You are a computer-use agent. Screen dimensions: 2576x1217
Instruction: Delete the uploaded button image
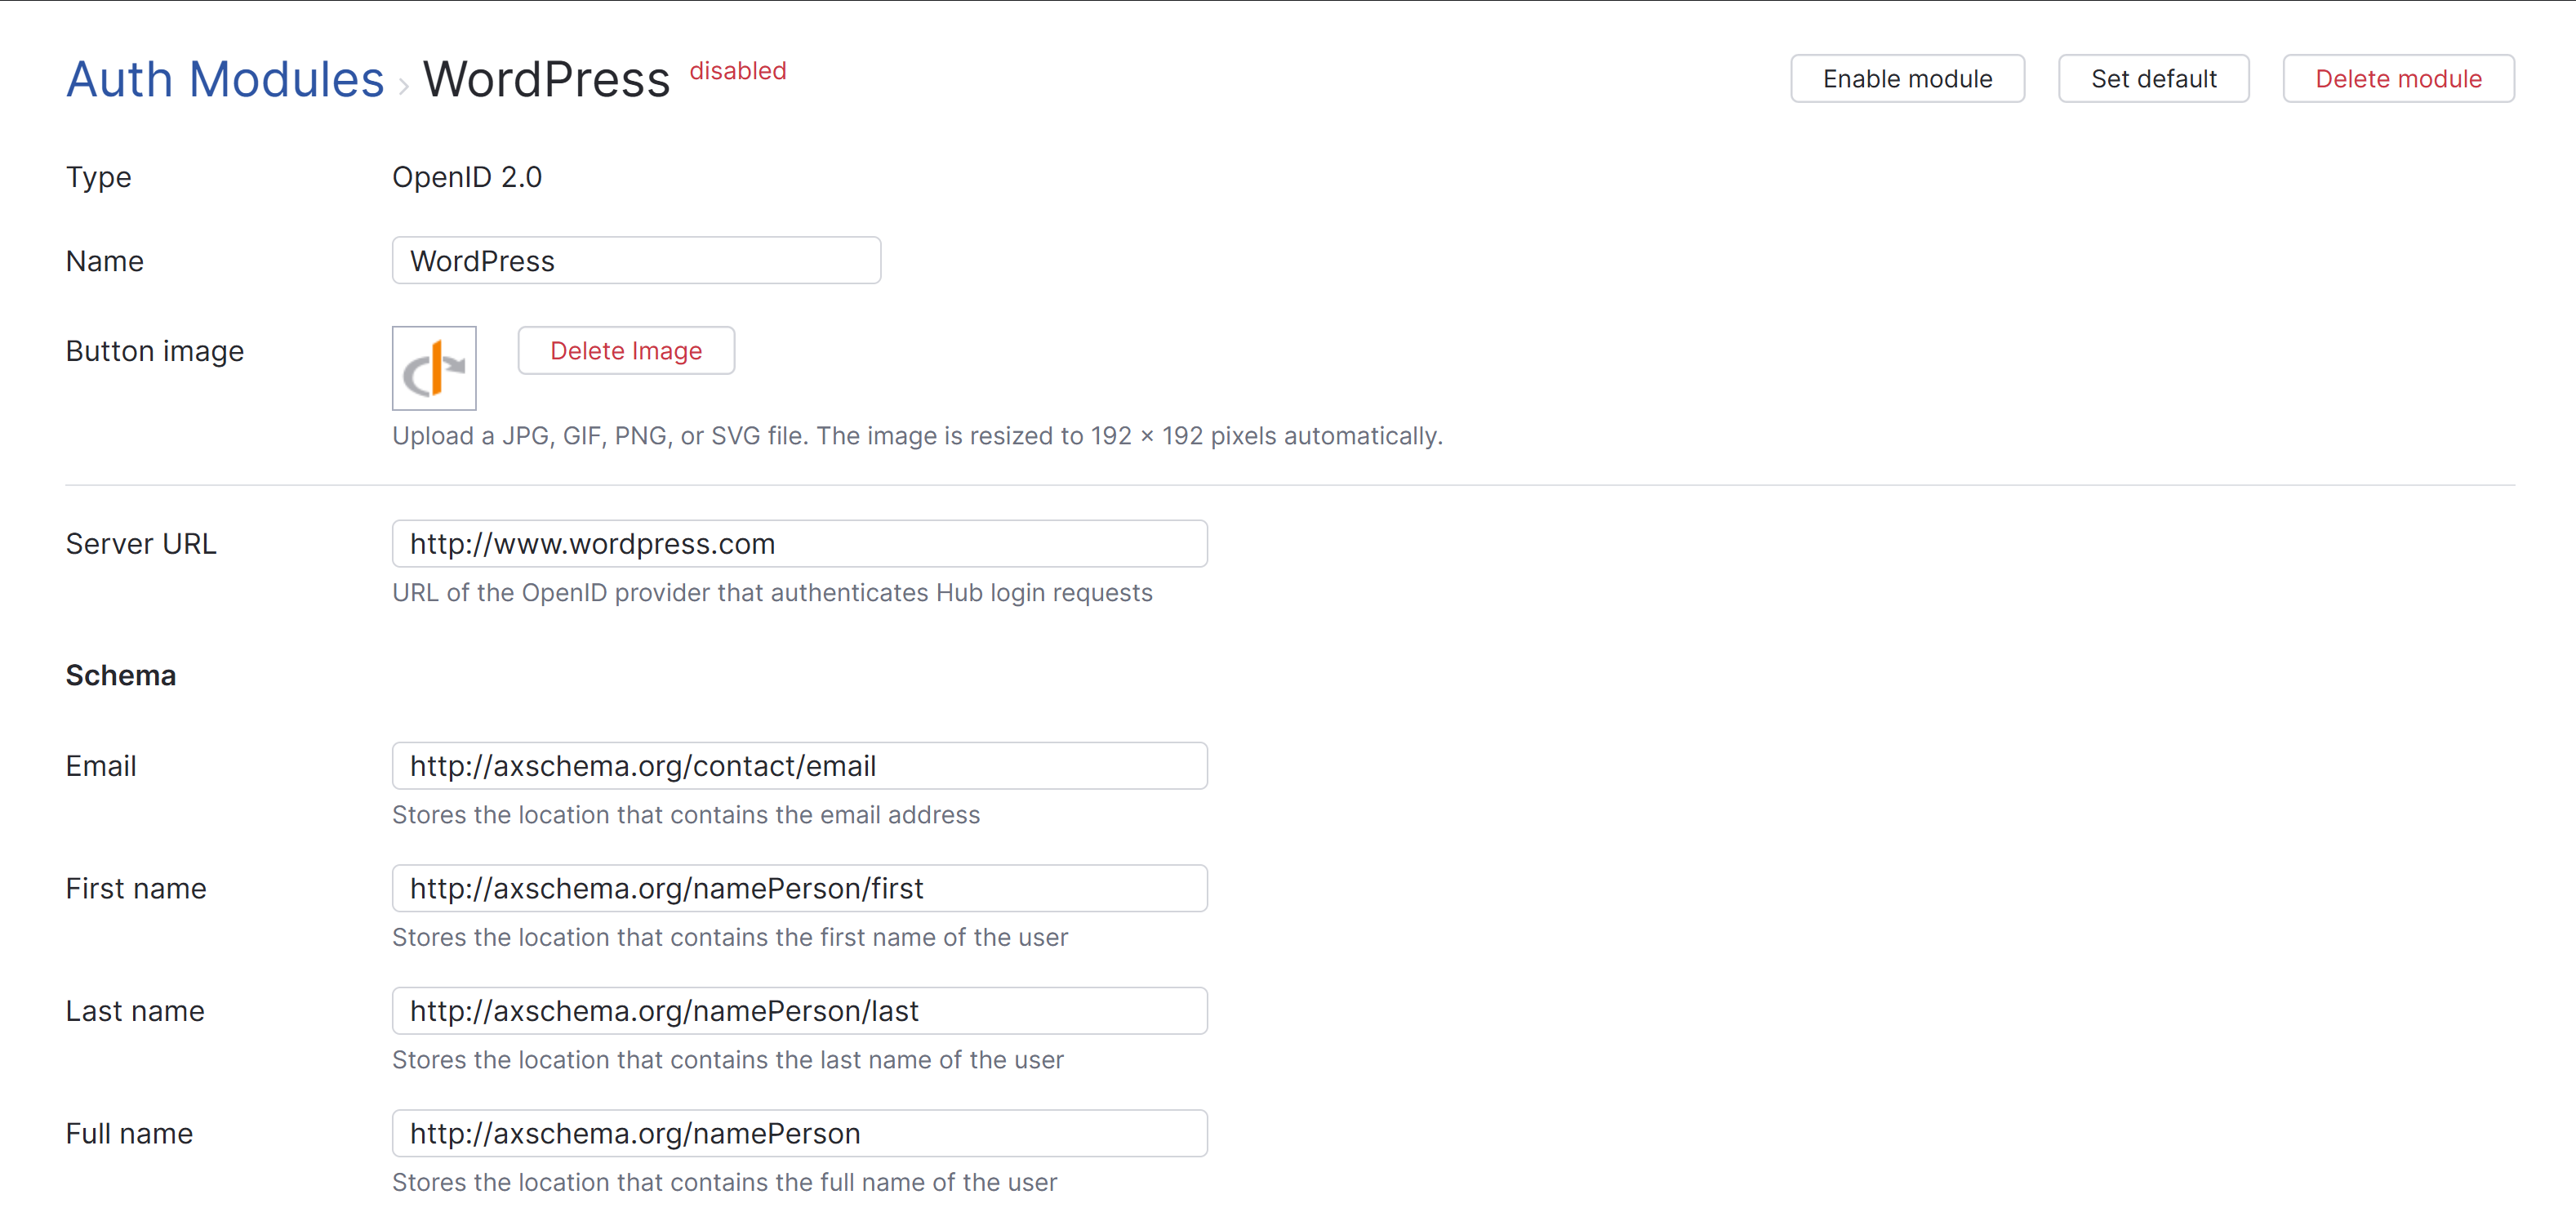pos(626,350)
